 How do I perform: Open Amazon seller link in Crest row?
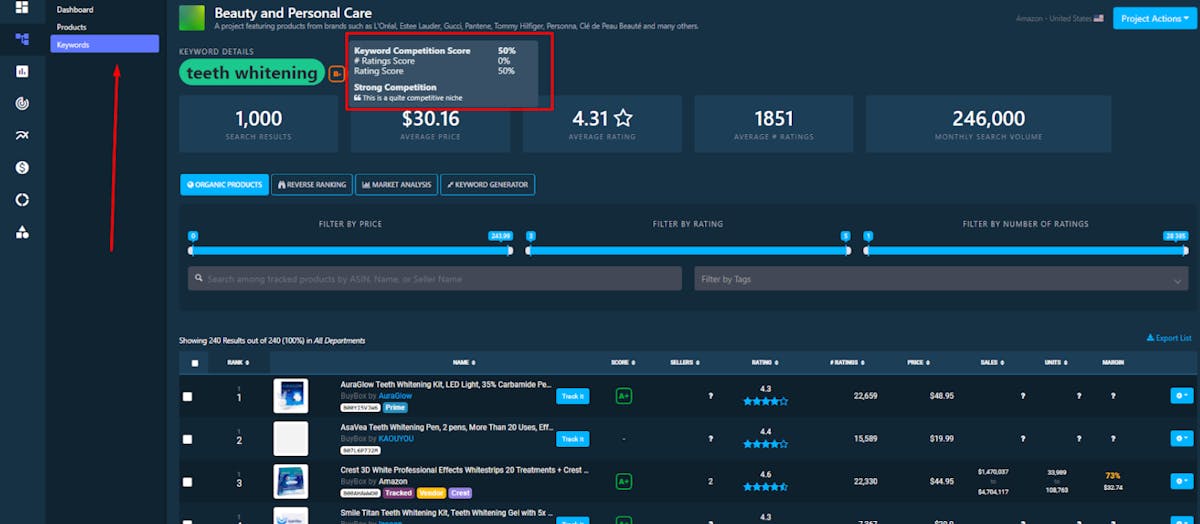coord(393,481)
